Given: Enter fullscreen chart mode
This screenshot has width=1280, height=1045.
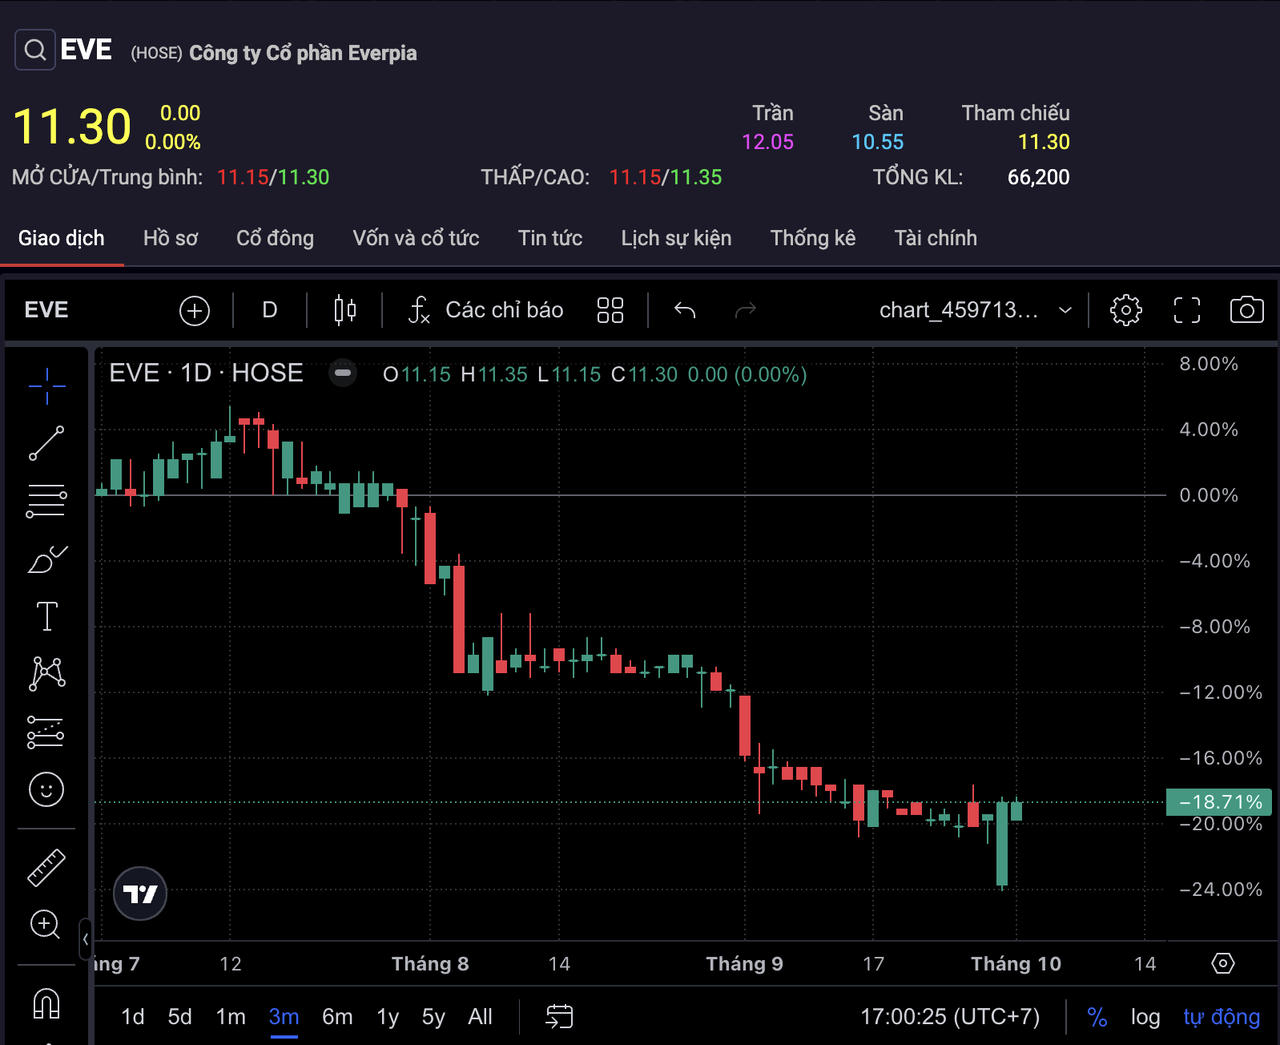Looking at the screenshot, I should (x=1186, y=310).
